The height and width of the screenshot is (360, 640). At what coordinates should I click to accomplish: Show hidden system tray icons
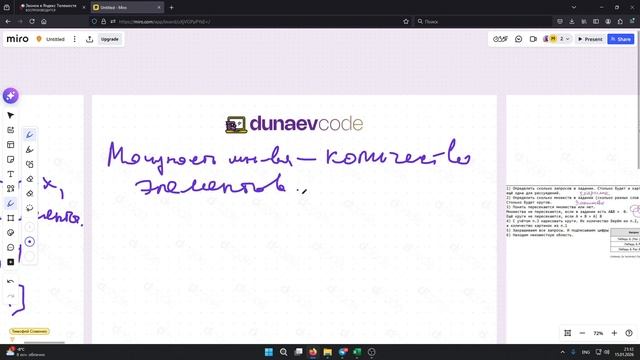pos(563,352)
